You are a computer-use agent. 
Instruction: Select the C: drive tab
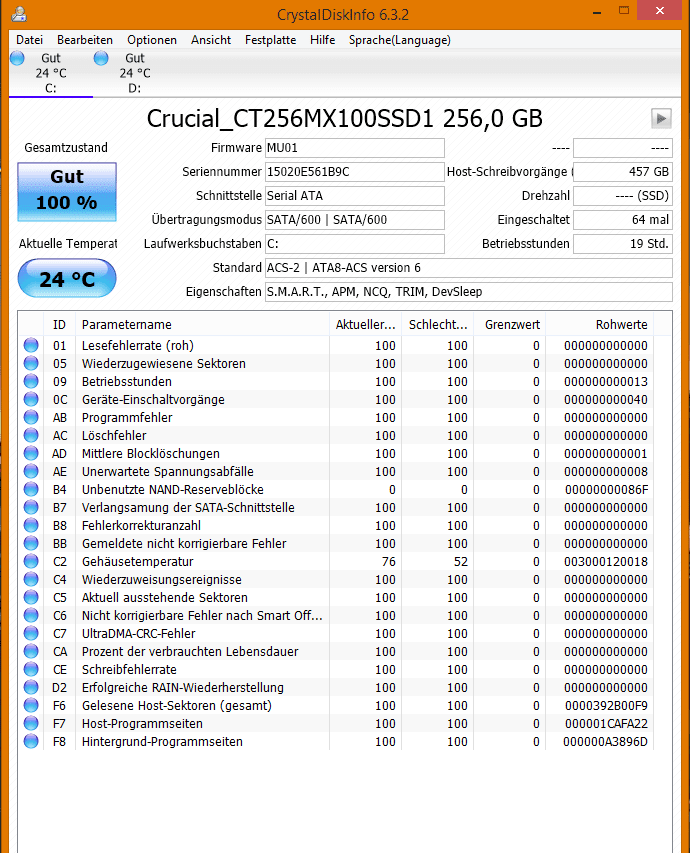pos(51,73)
